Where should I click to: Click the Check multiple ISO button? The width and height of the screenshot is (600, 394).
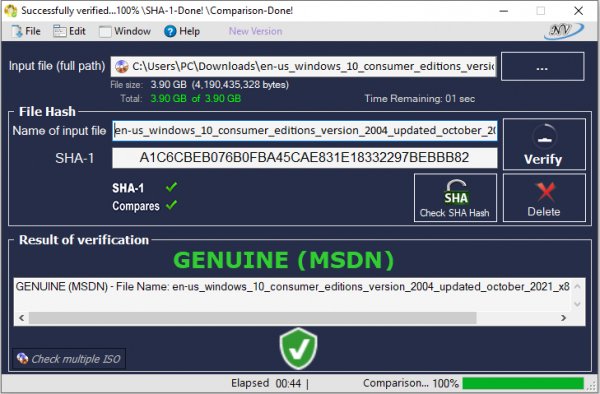pyautogui.click(x=69, y=359)
